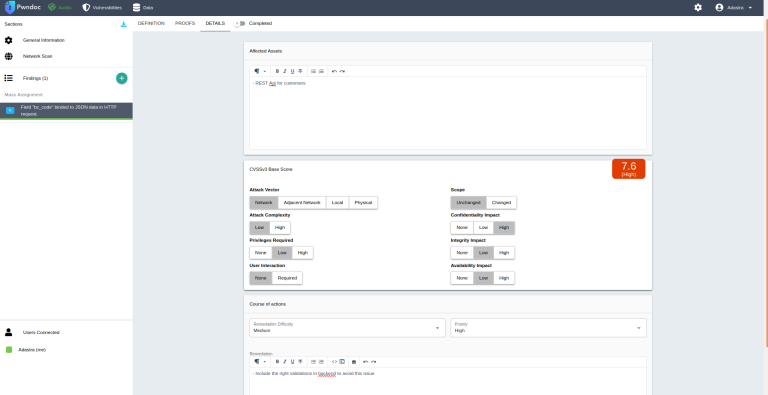The width and height of the screenshot is (768, 395).
Task: Select the bc_code mass assignment finding
Action: pos(66,111)
